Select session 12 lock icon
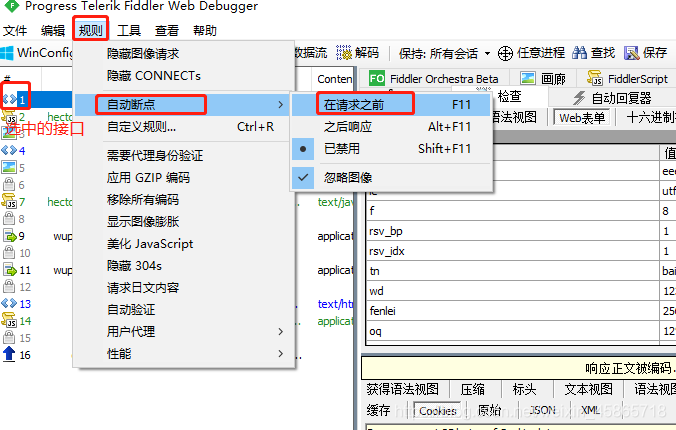The width and height of the screenshot is (676, 430). point(9,286)
